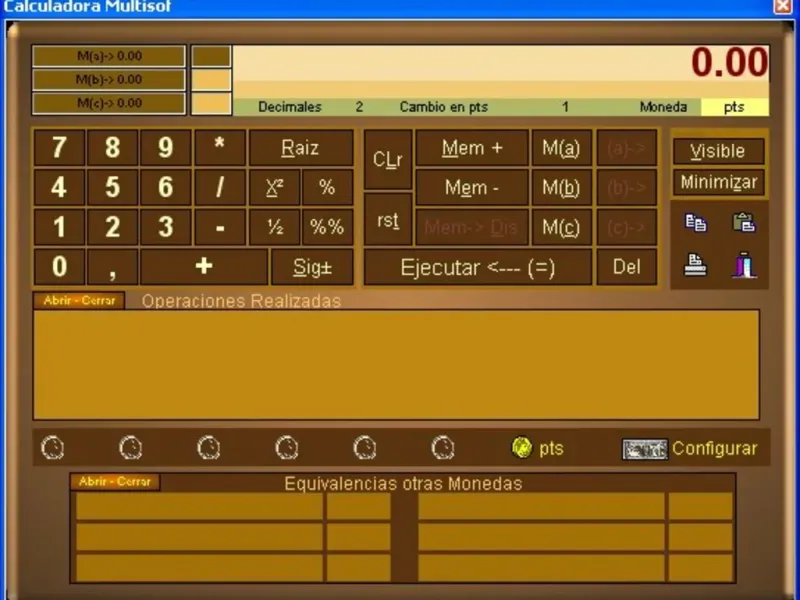The image size is (800, 600).
Task: Click the Decimales value 2
Action: pyautogui.click(x=359, y=107)
